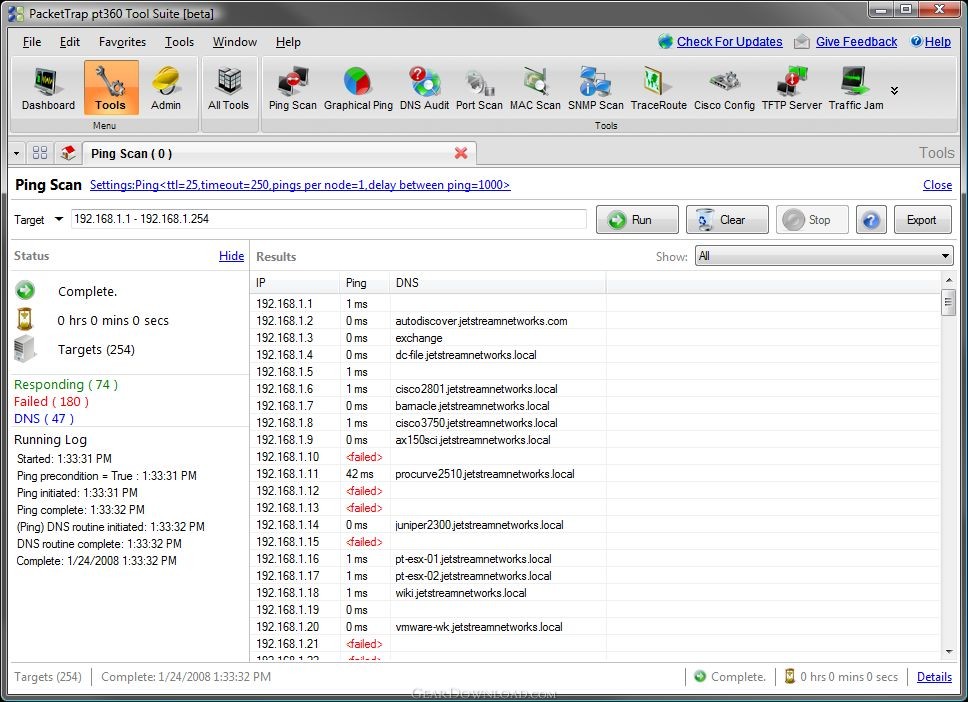The width and height of the screenshot is (968, 702).
Task: Select the row for autodiscover.jetstreamnetworks.com
Action: (x=596, y=321)
